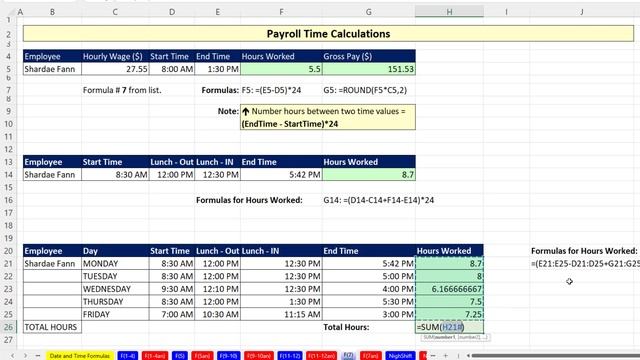Switch to the F(1-4) sheet tab
The image size is (640, 360).
pos(128,356)
